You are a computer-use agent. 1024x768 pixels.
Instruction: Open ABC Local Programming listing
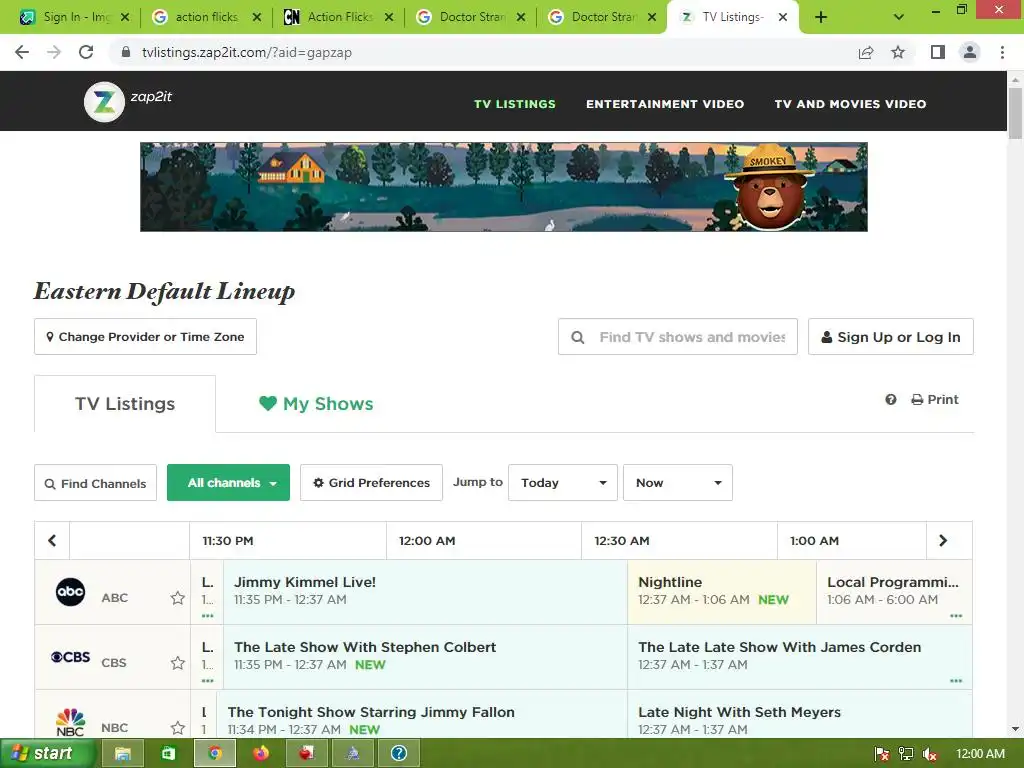click(894, 592)
